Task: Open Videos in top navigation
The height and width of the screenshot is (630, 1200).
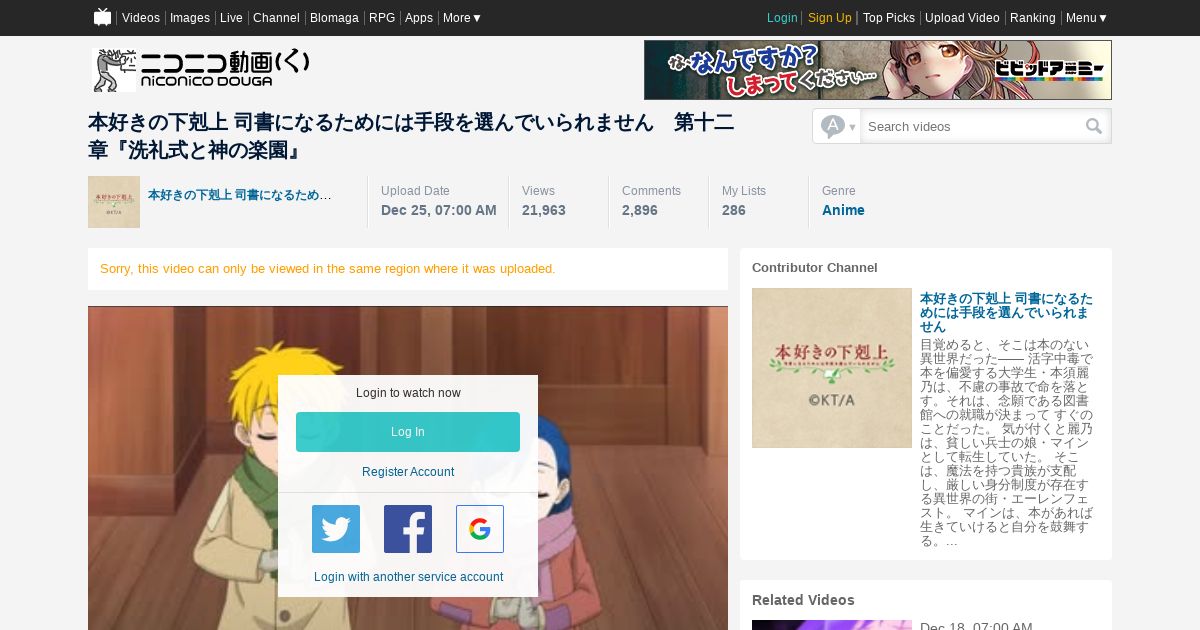Action: (141, 18)
